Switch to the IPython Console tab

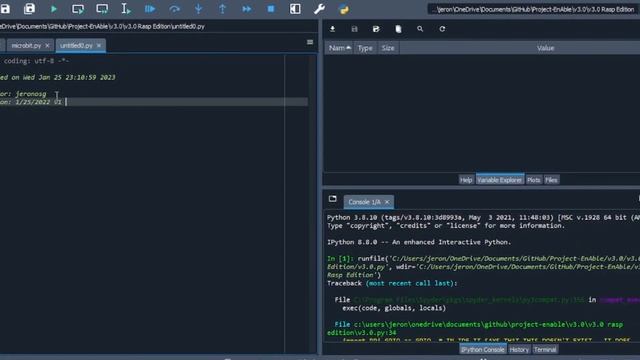483,349
